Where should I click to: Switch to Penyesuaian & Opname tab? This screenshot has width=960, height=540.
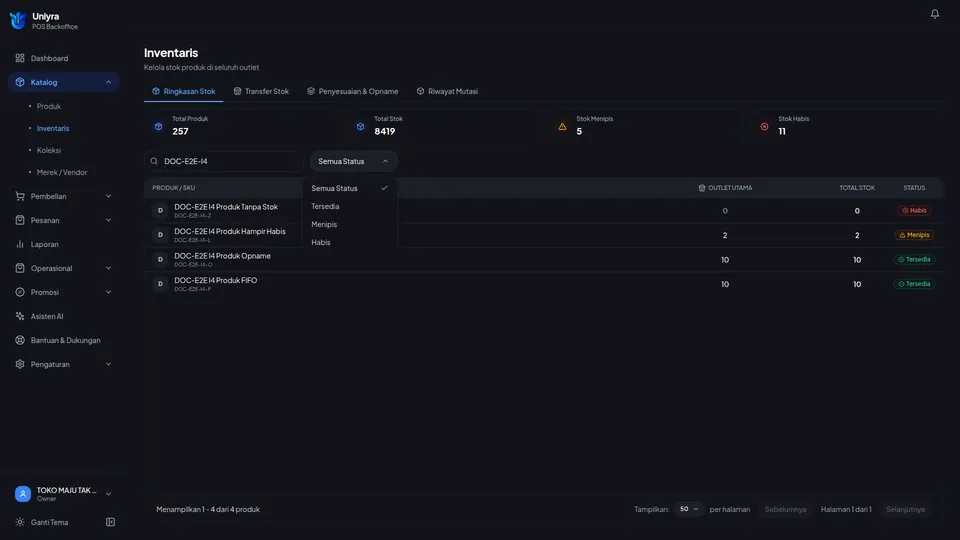point(353,91)
